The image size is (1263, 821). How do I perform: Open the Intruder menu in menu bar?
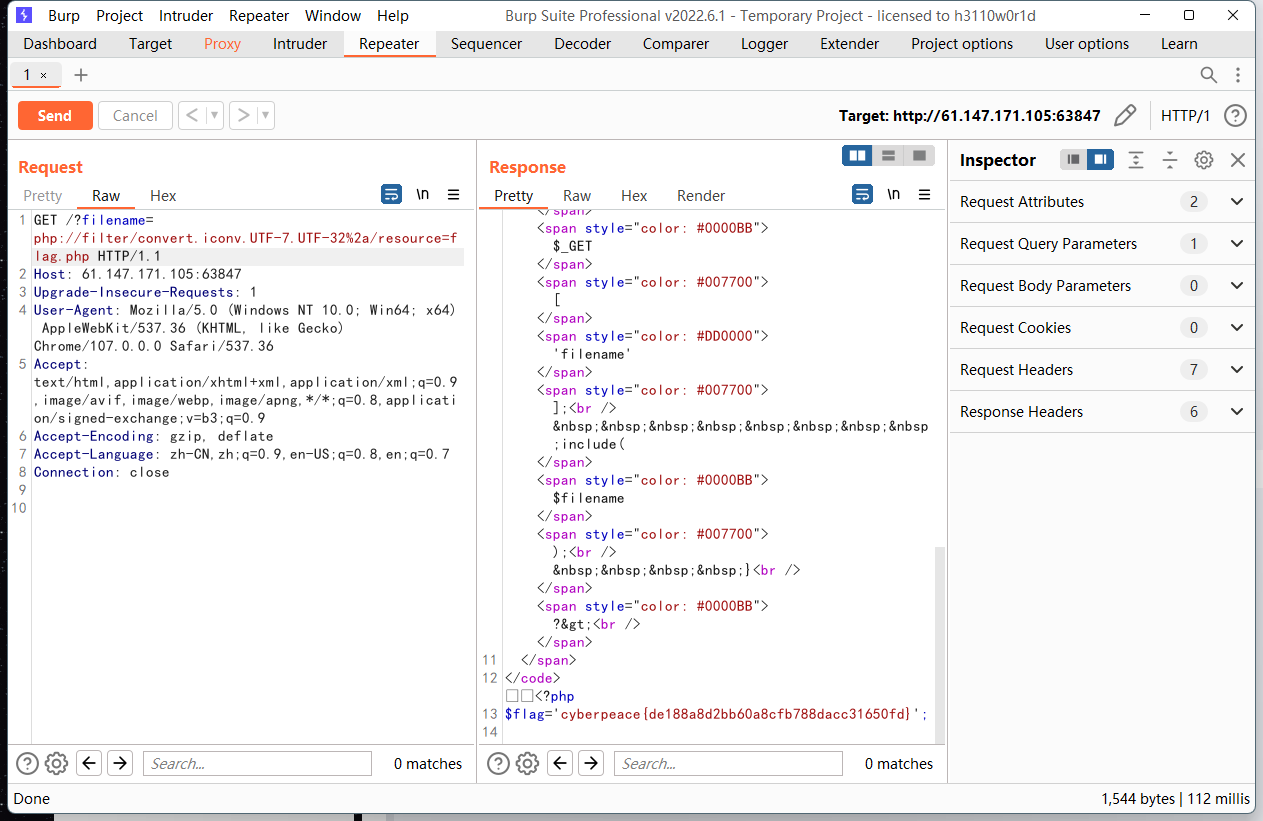tap(184, 16)
